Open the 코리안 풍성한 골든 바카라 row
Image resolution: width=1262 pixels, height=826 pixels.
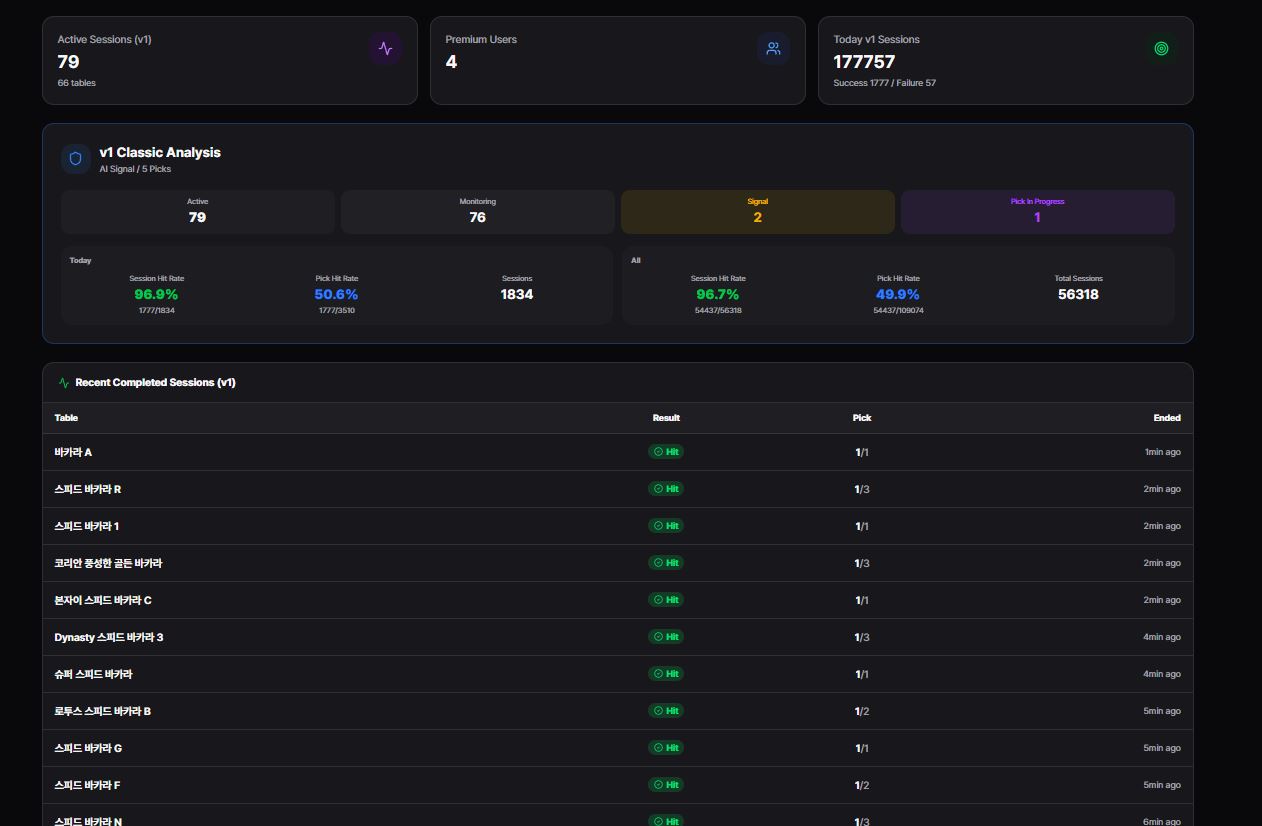(x=618, y=563)
